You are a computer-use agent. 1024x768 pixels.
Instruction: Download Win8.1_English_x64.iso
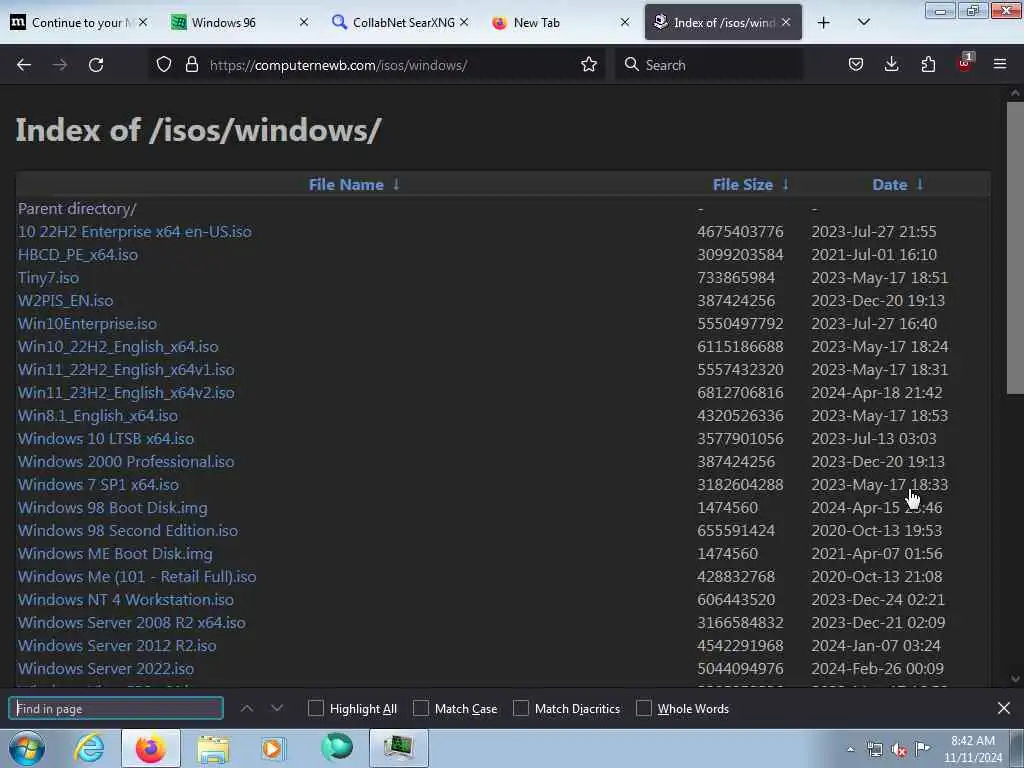point(98,415)
